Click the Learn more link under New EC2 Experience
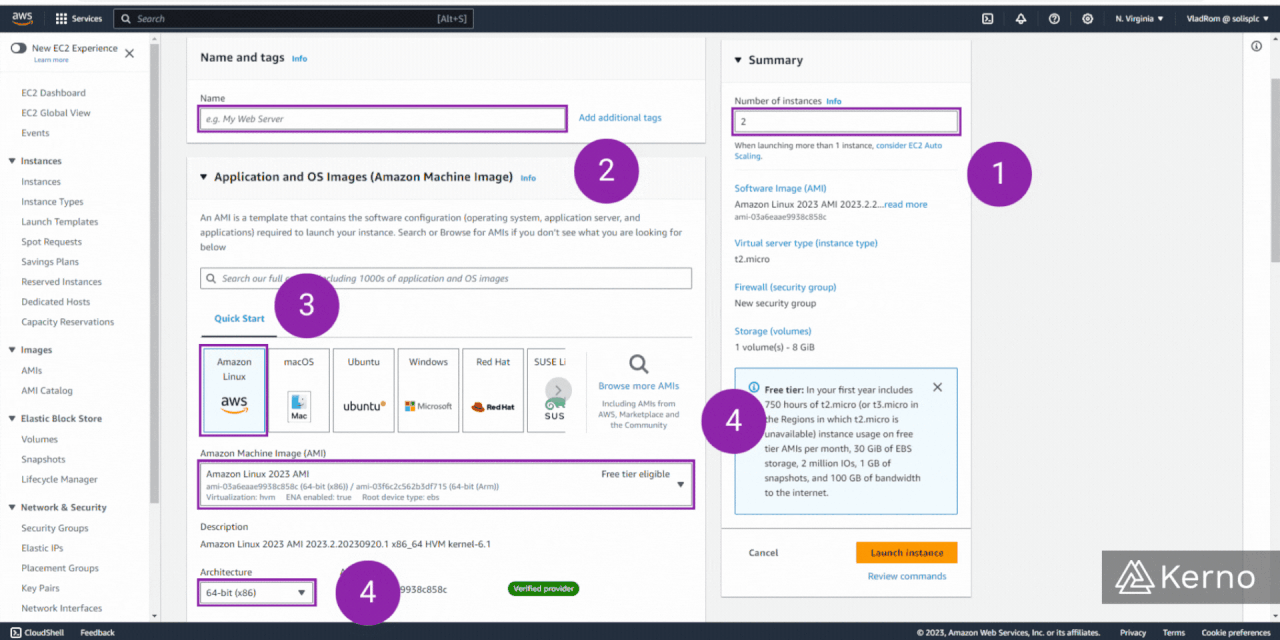 (x=51, y=60)
